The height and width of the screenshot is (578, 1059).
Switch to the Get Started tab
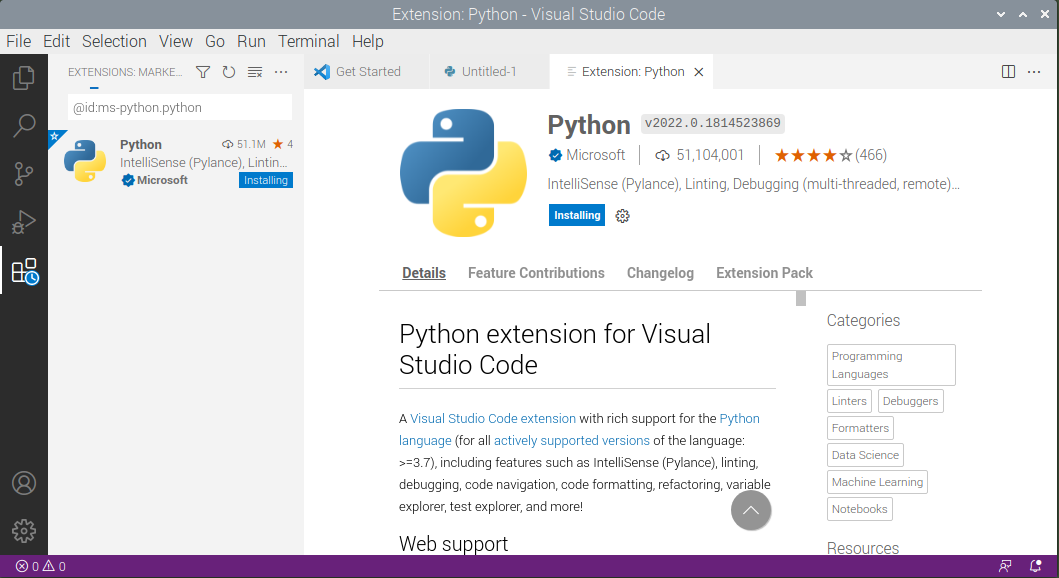pyautogui.click(x=366, y=72)
